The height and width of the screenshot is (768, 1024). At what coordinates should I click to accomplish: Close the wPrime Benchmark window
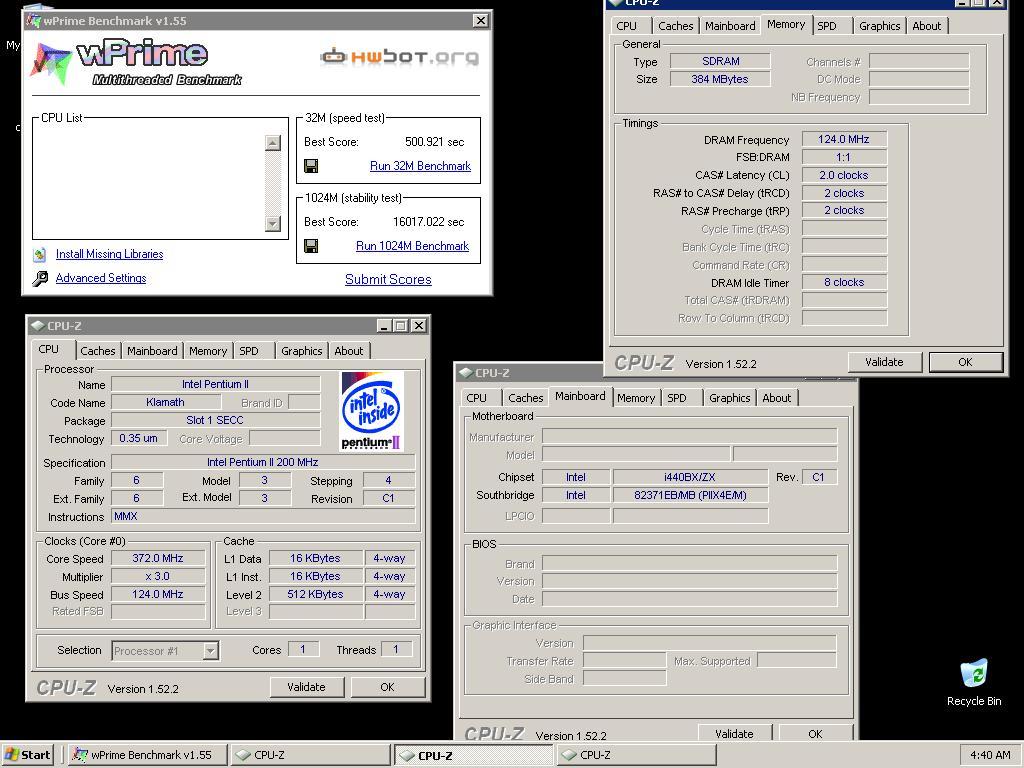(x=481, y=20)
